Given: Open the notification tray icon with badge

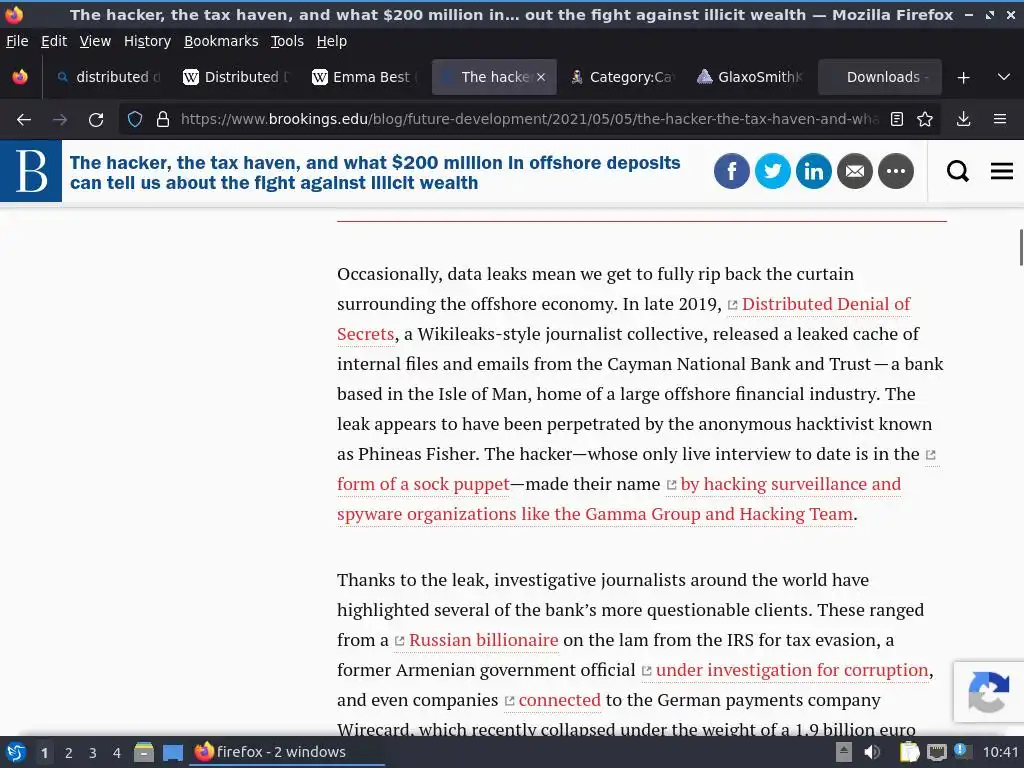Looking at the screenshot, I should 962,751.
